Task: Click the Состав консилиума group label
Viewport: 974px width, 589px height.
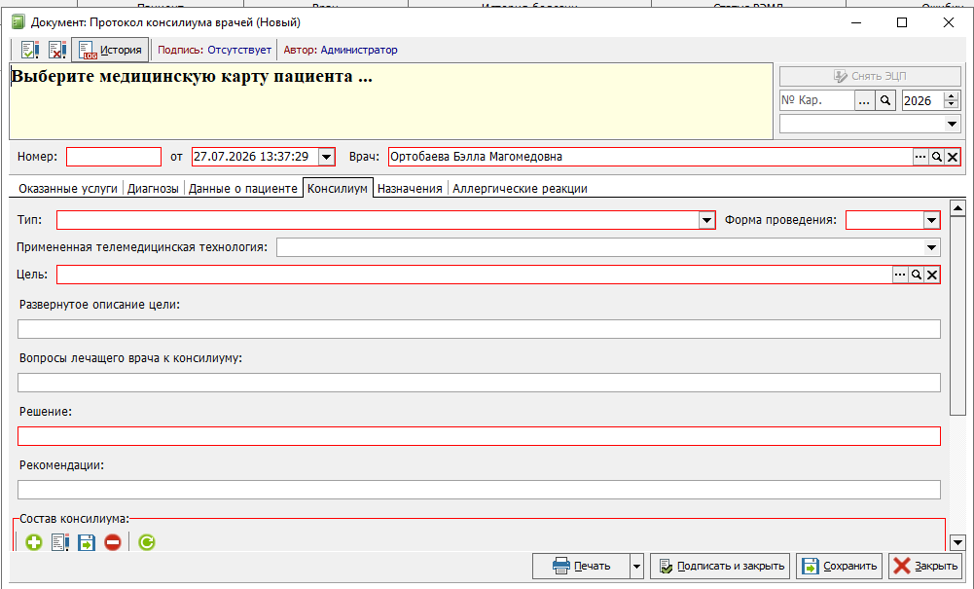Action: [x=74, y=519]
